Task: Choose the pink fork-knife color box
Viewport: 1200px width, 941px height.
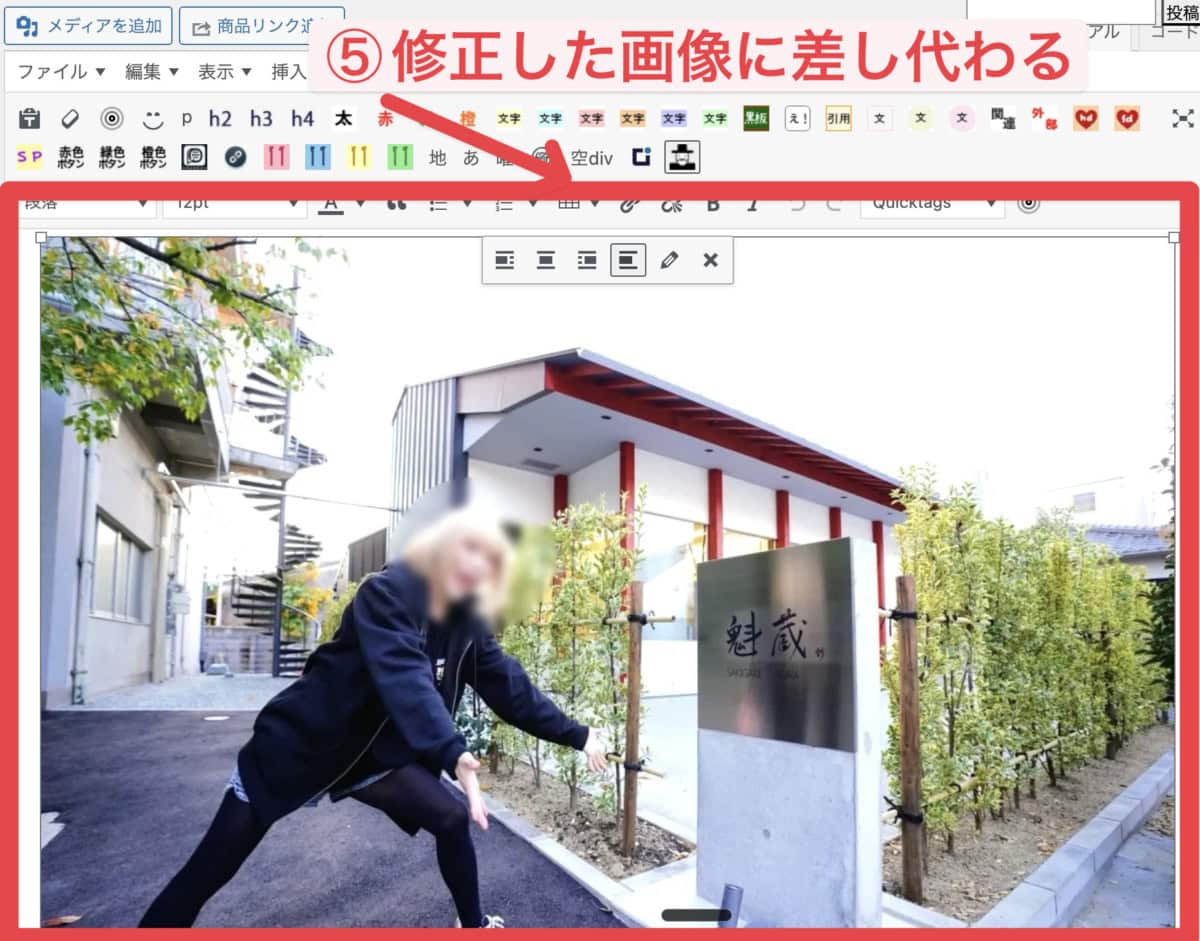Action: pyautogui.click(x=277, y=157)
